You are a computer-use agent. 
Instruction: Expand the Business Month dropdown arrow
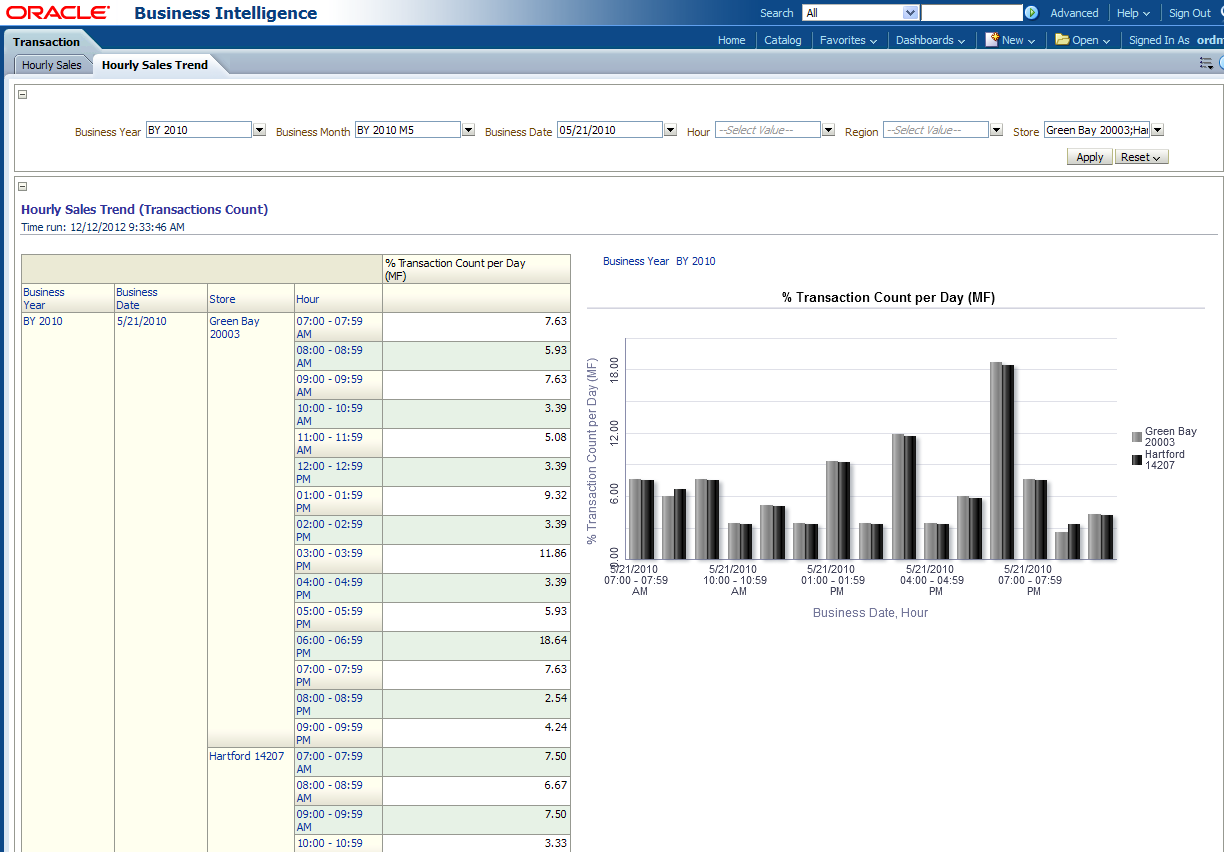click(468, 130)
